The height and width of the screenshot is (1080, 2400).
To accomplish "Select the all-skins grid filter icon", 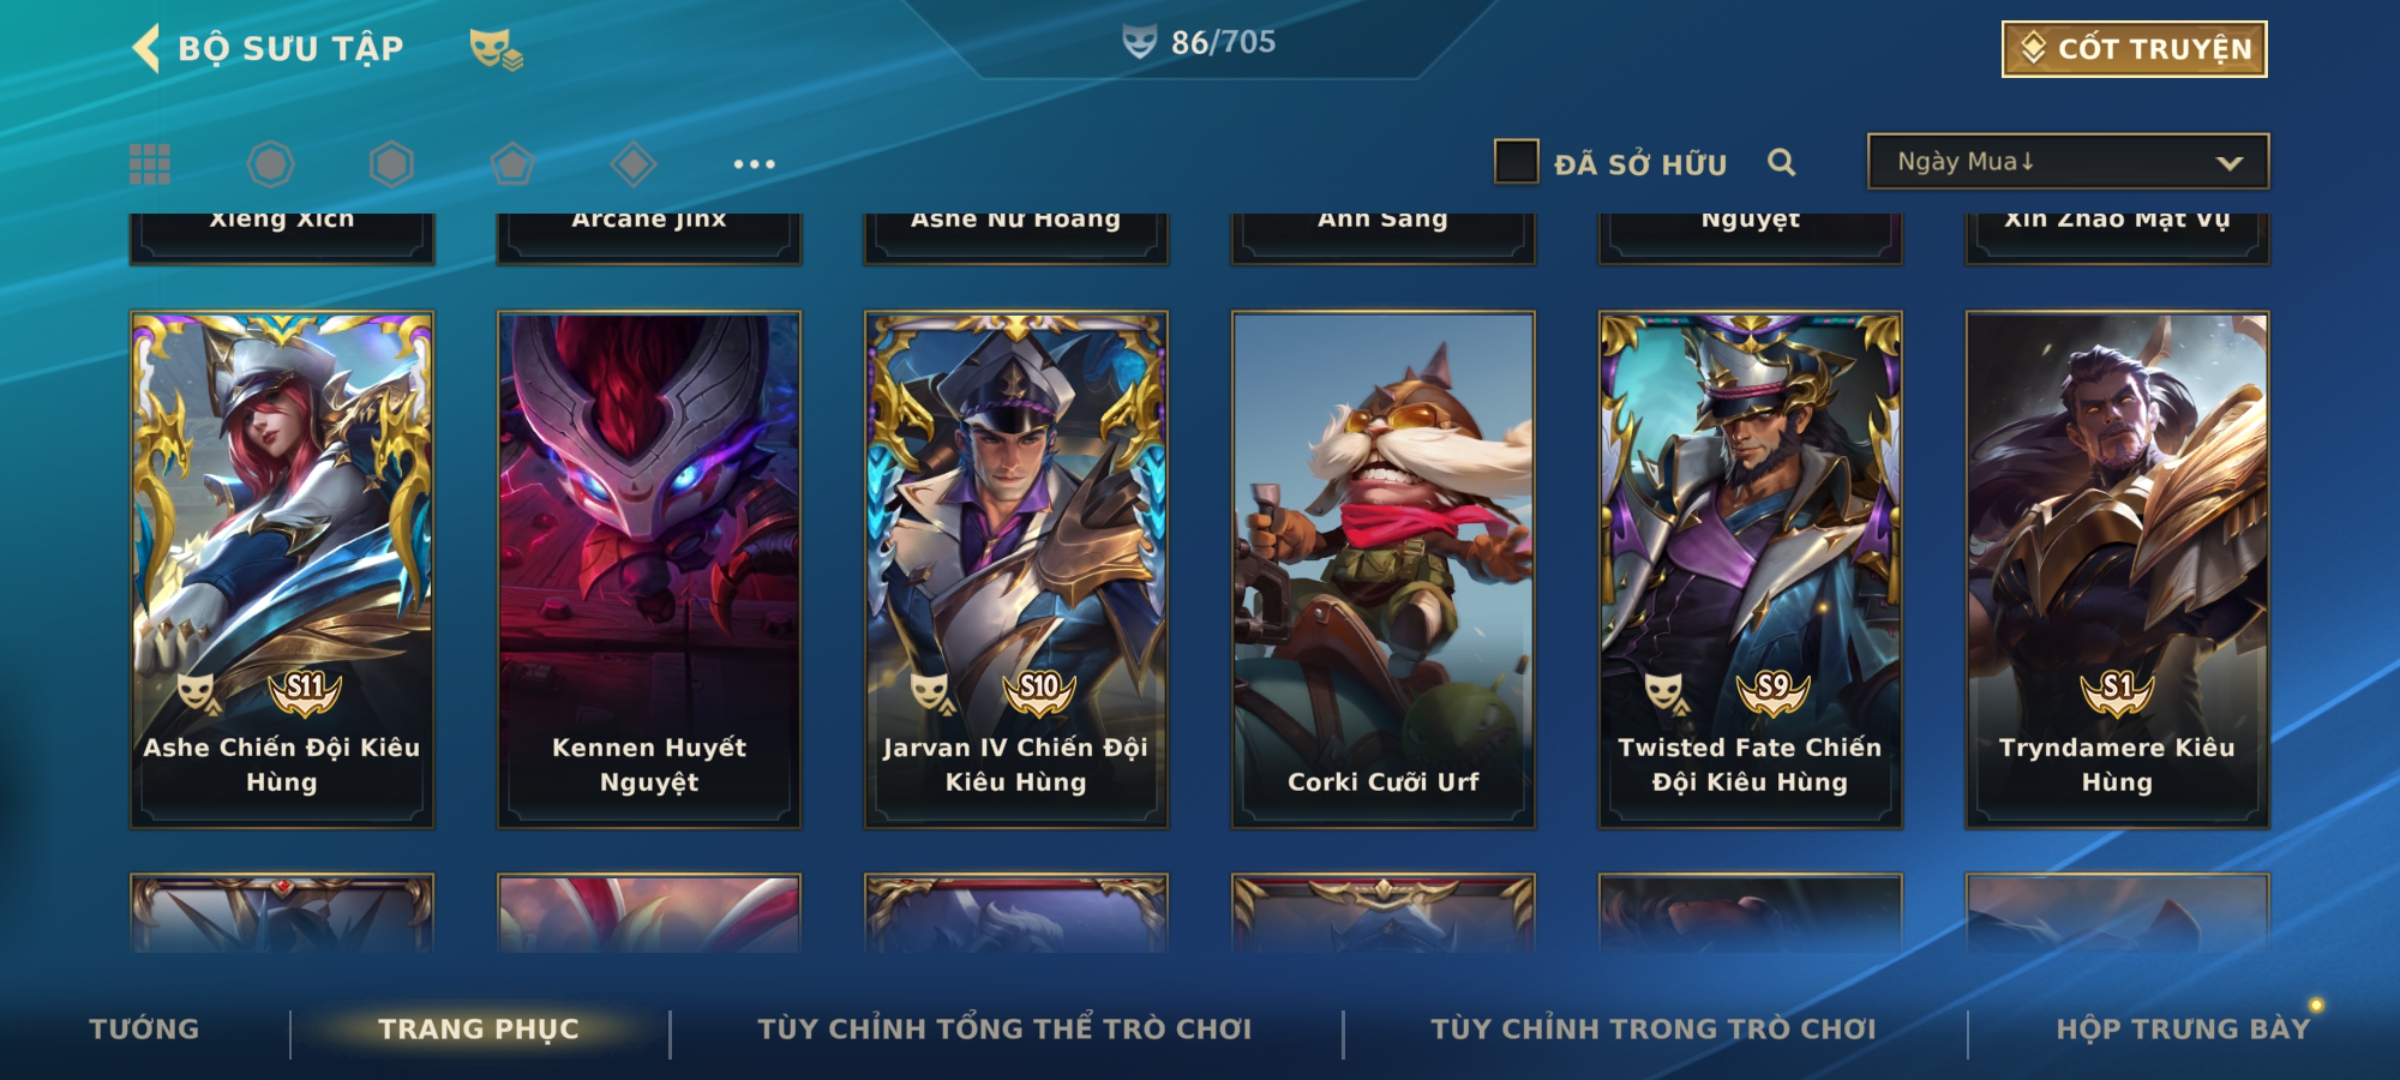I will click(x=150, y=164).
